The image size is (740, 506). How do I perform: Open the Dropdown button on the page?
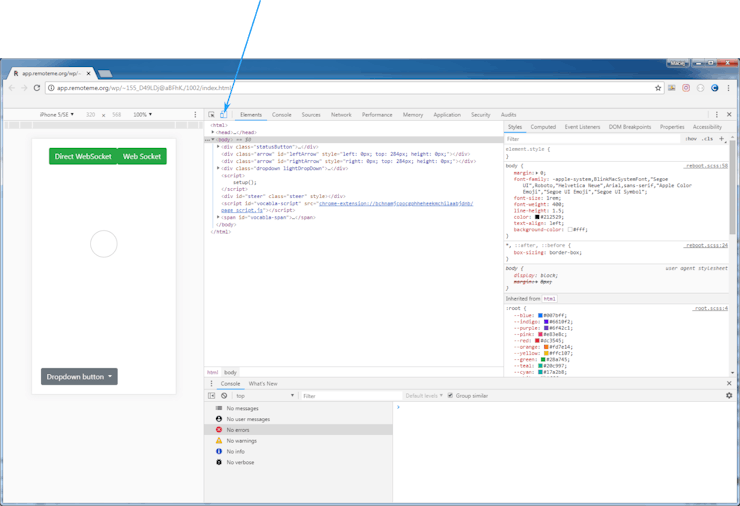tap(79, 377)
